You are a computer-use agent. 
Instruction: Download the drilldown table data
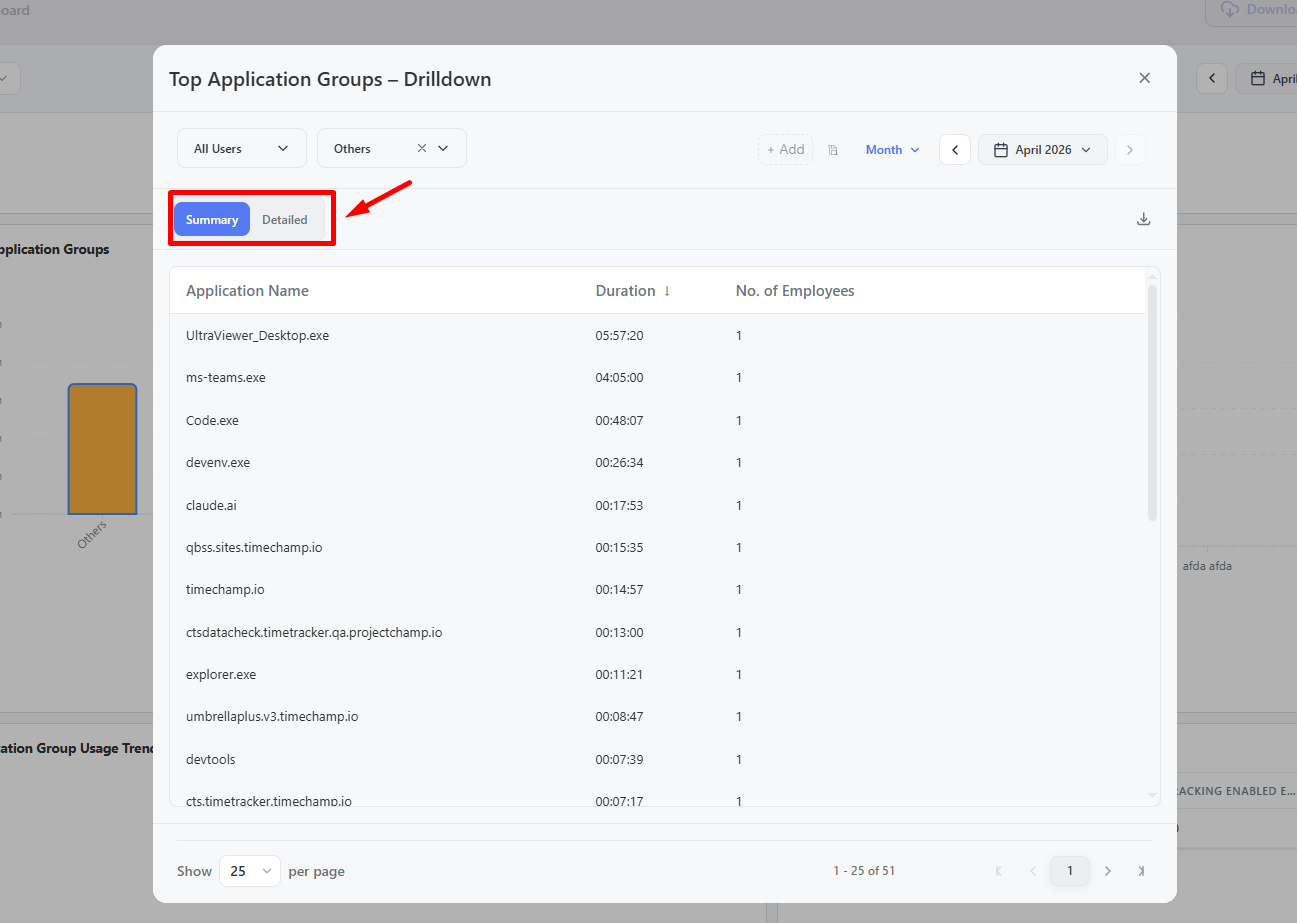tap(1144, 219)
